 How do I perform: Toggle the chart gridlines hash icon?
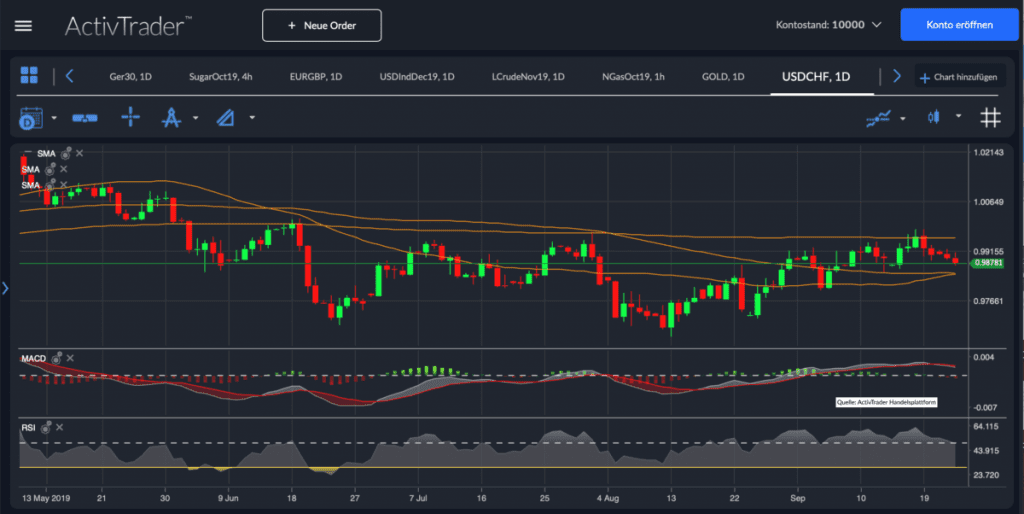[991, 118]
